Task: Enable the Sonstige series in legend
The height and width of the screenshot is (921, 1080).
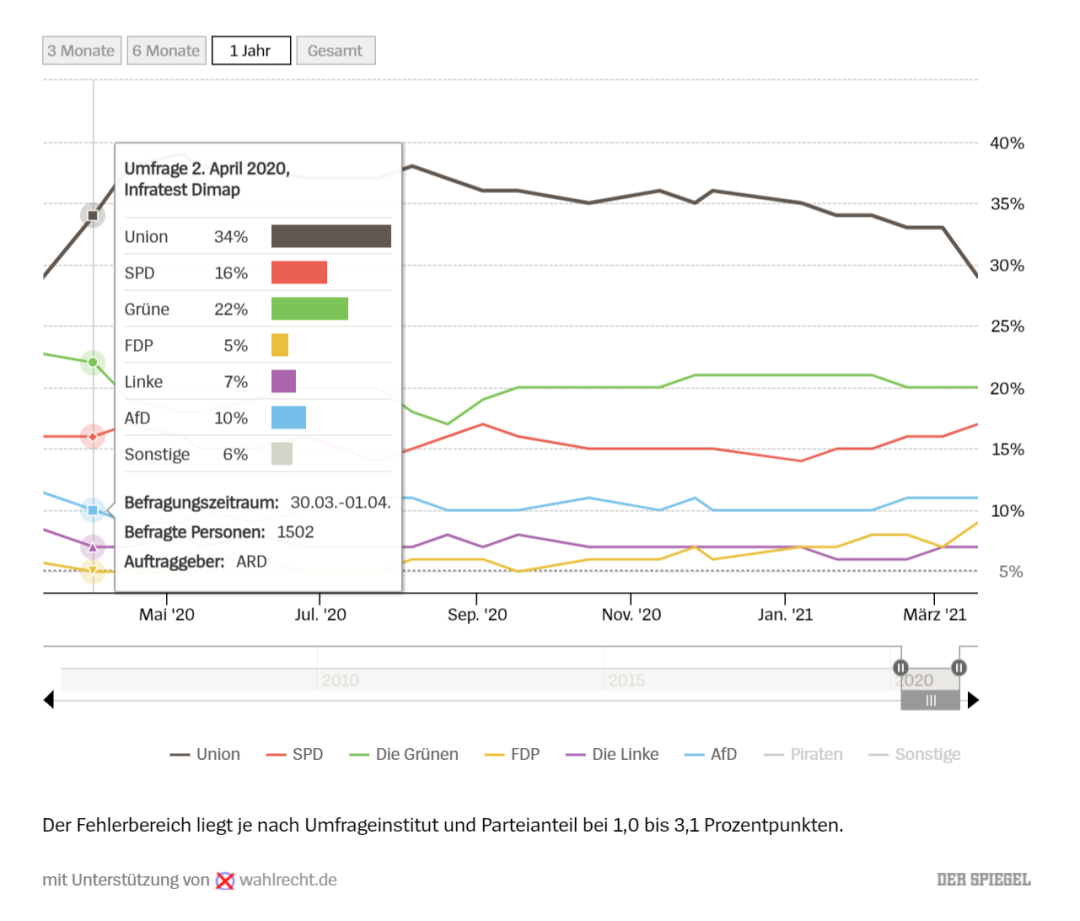Action: pyautogui.click(x=914, y=754)
